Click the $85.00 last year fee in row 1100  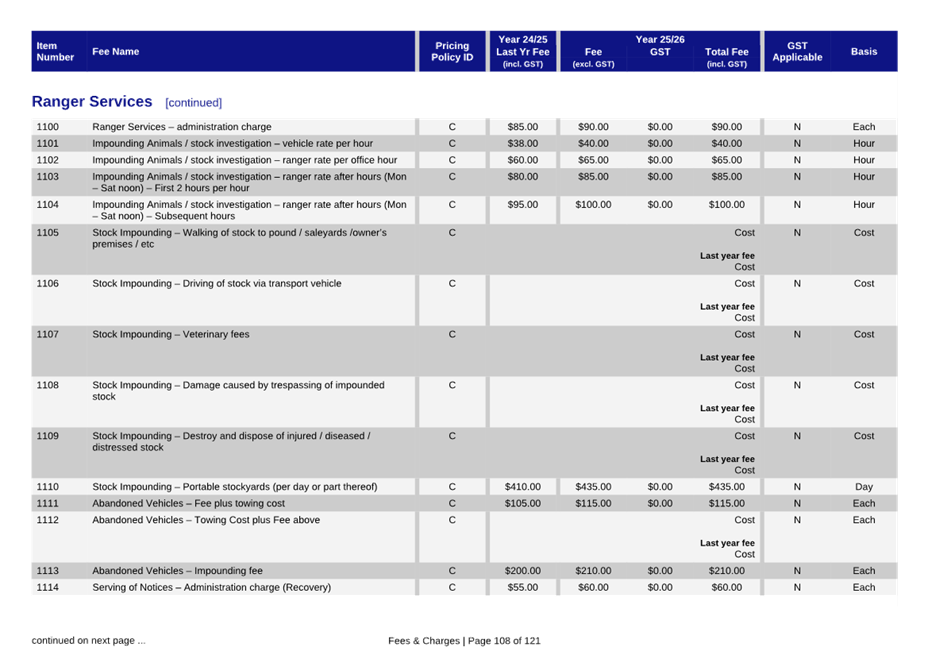[x=523, y=127]
